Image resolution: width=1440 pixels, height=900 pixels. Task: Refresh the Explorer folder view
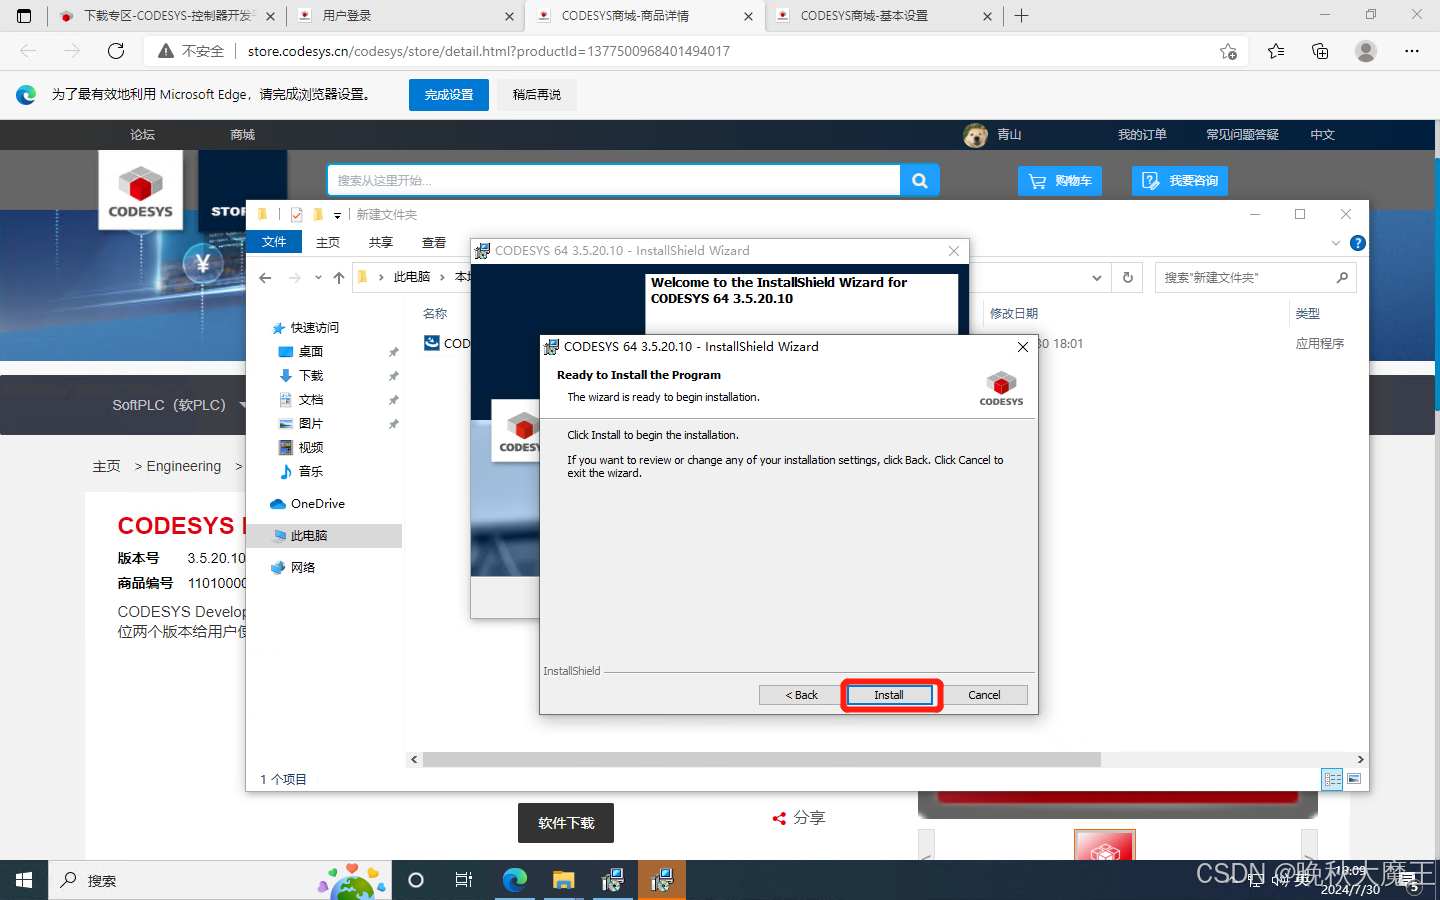(1128, 277)
